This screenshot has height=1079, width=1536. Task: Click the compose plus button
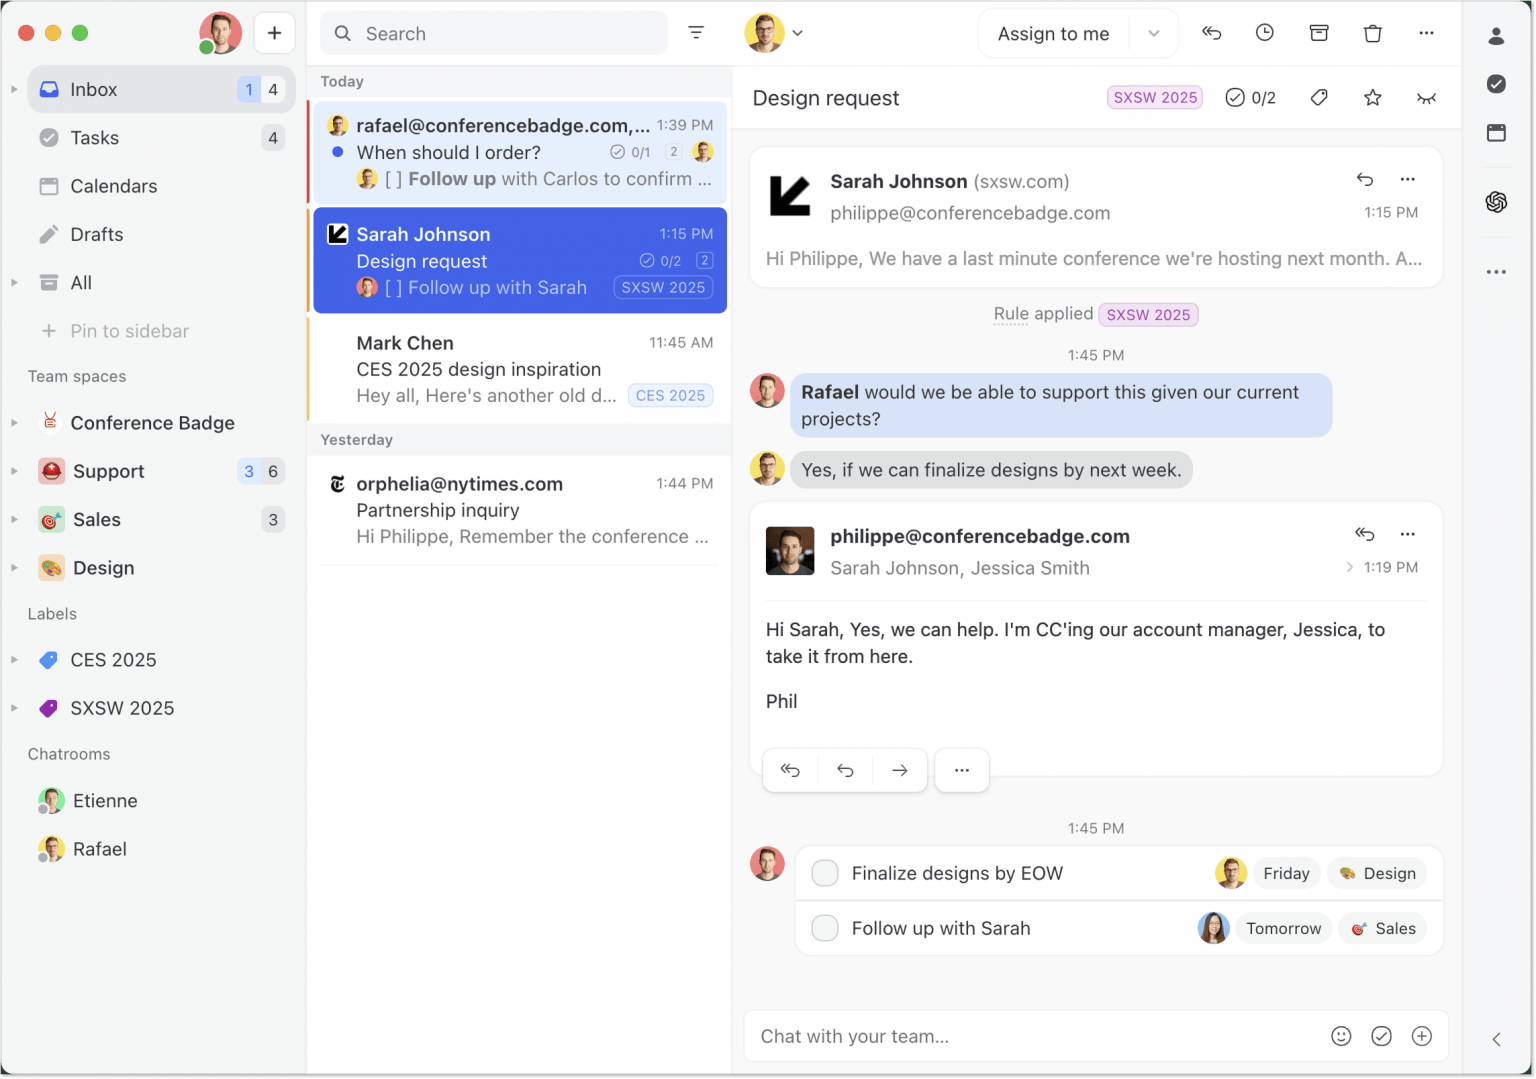click(x=274, y=33)
